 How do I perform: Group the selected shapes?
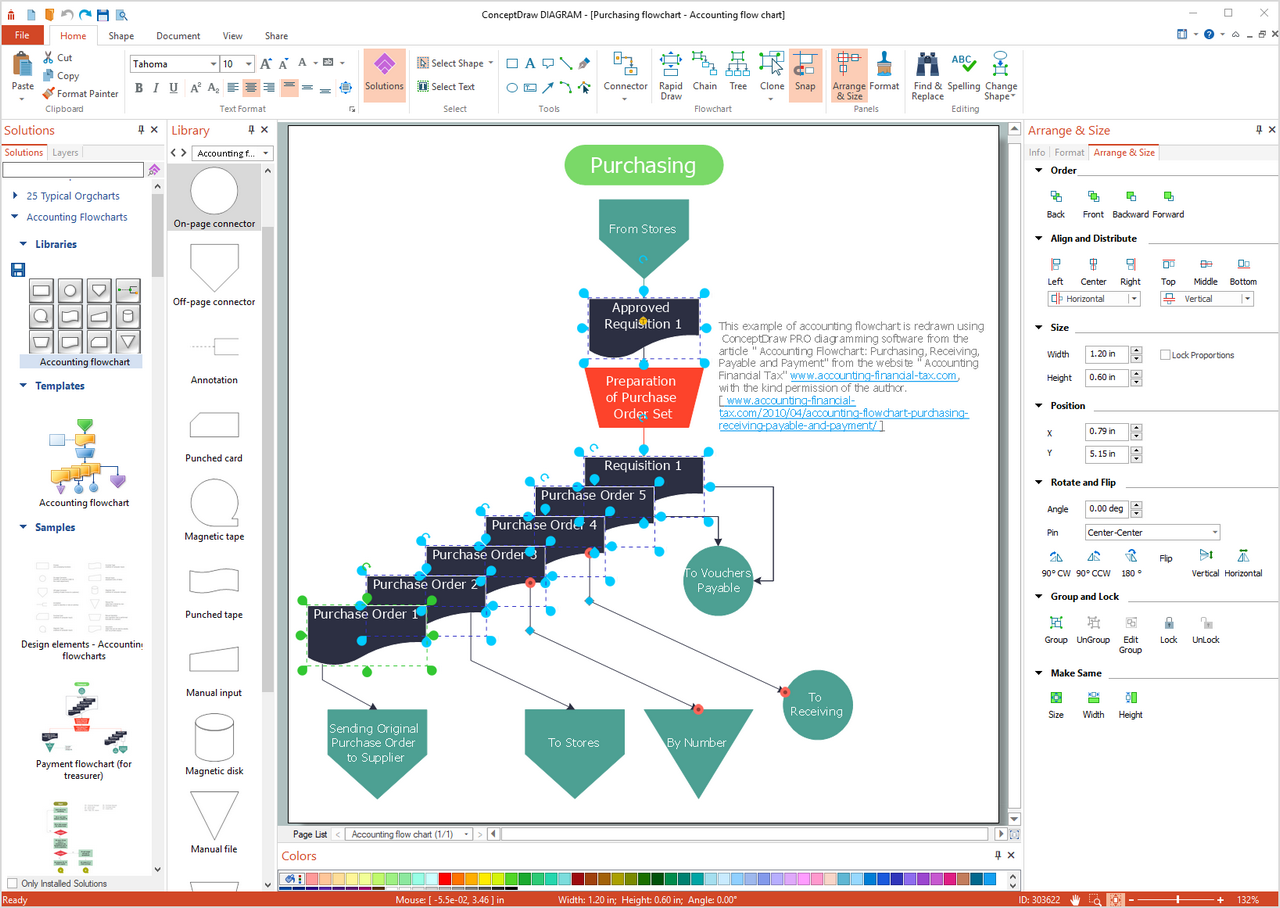pos(1056,630)
